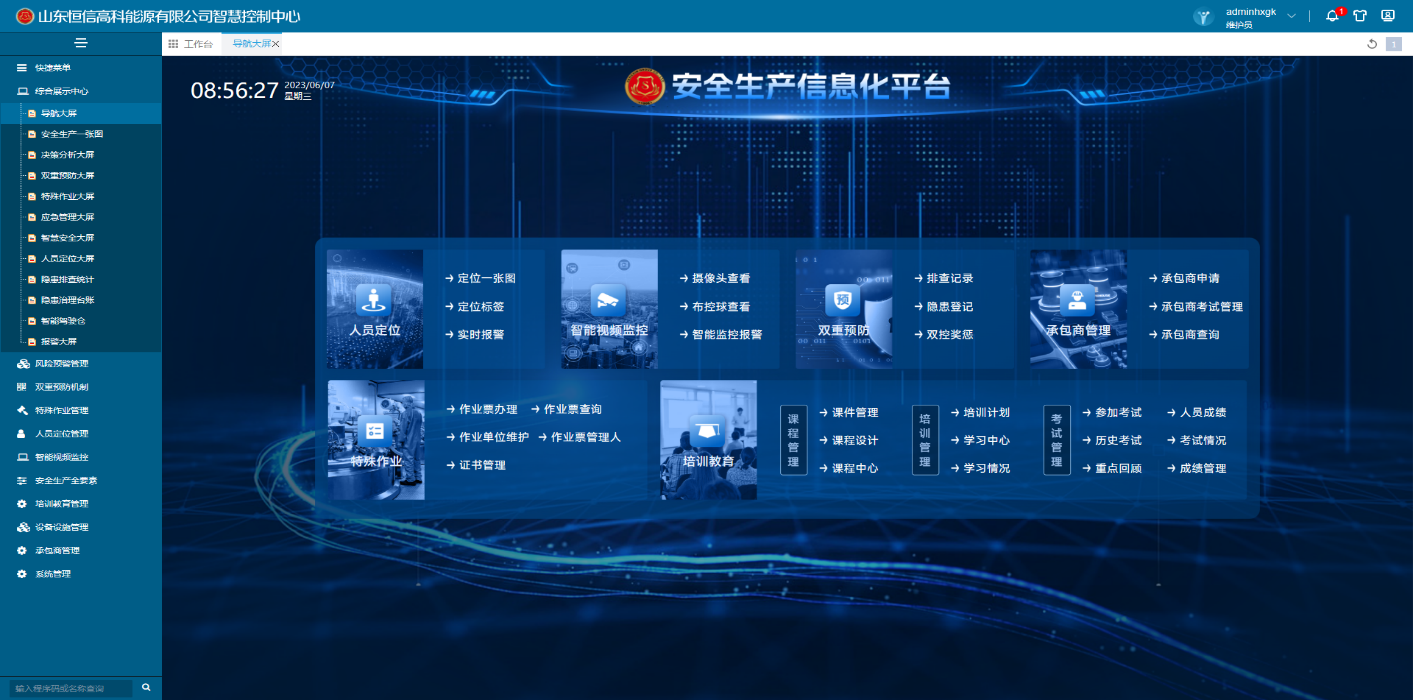
Task: Click the program code search input field
Action: tap(70, 688)
